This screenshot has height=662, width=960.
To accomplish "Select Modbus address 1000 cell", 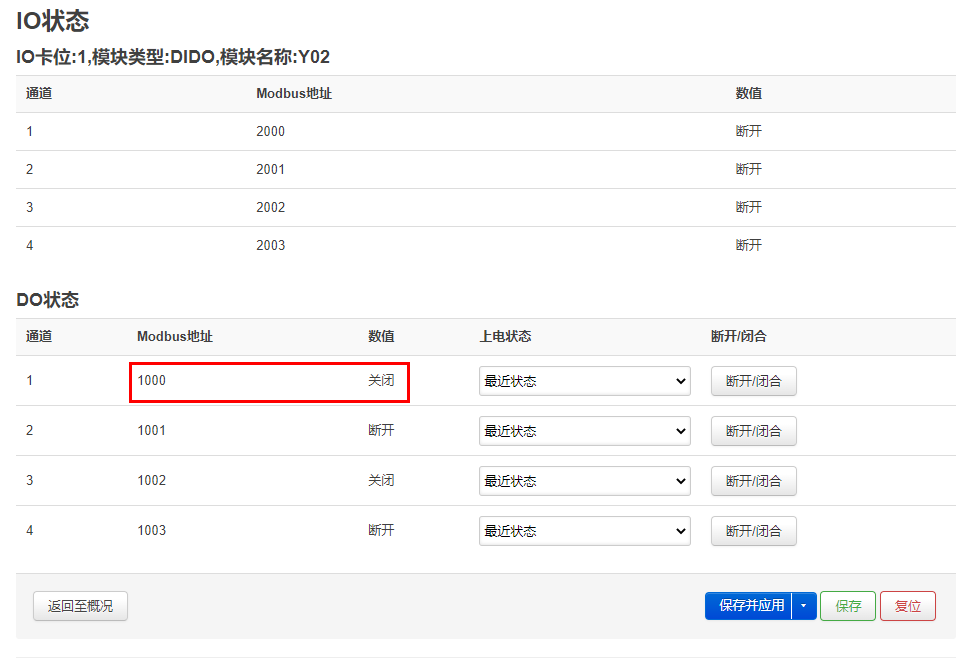I will [151, 380].
